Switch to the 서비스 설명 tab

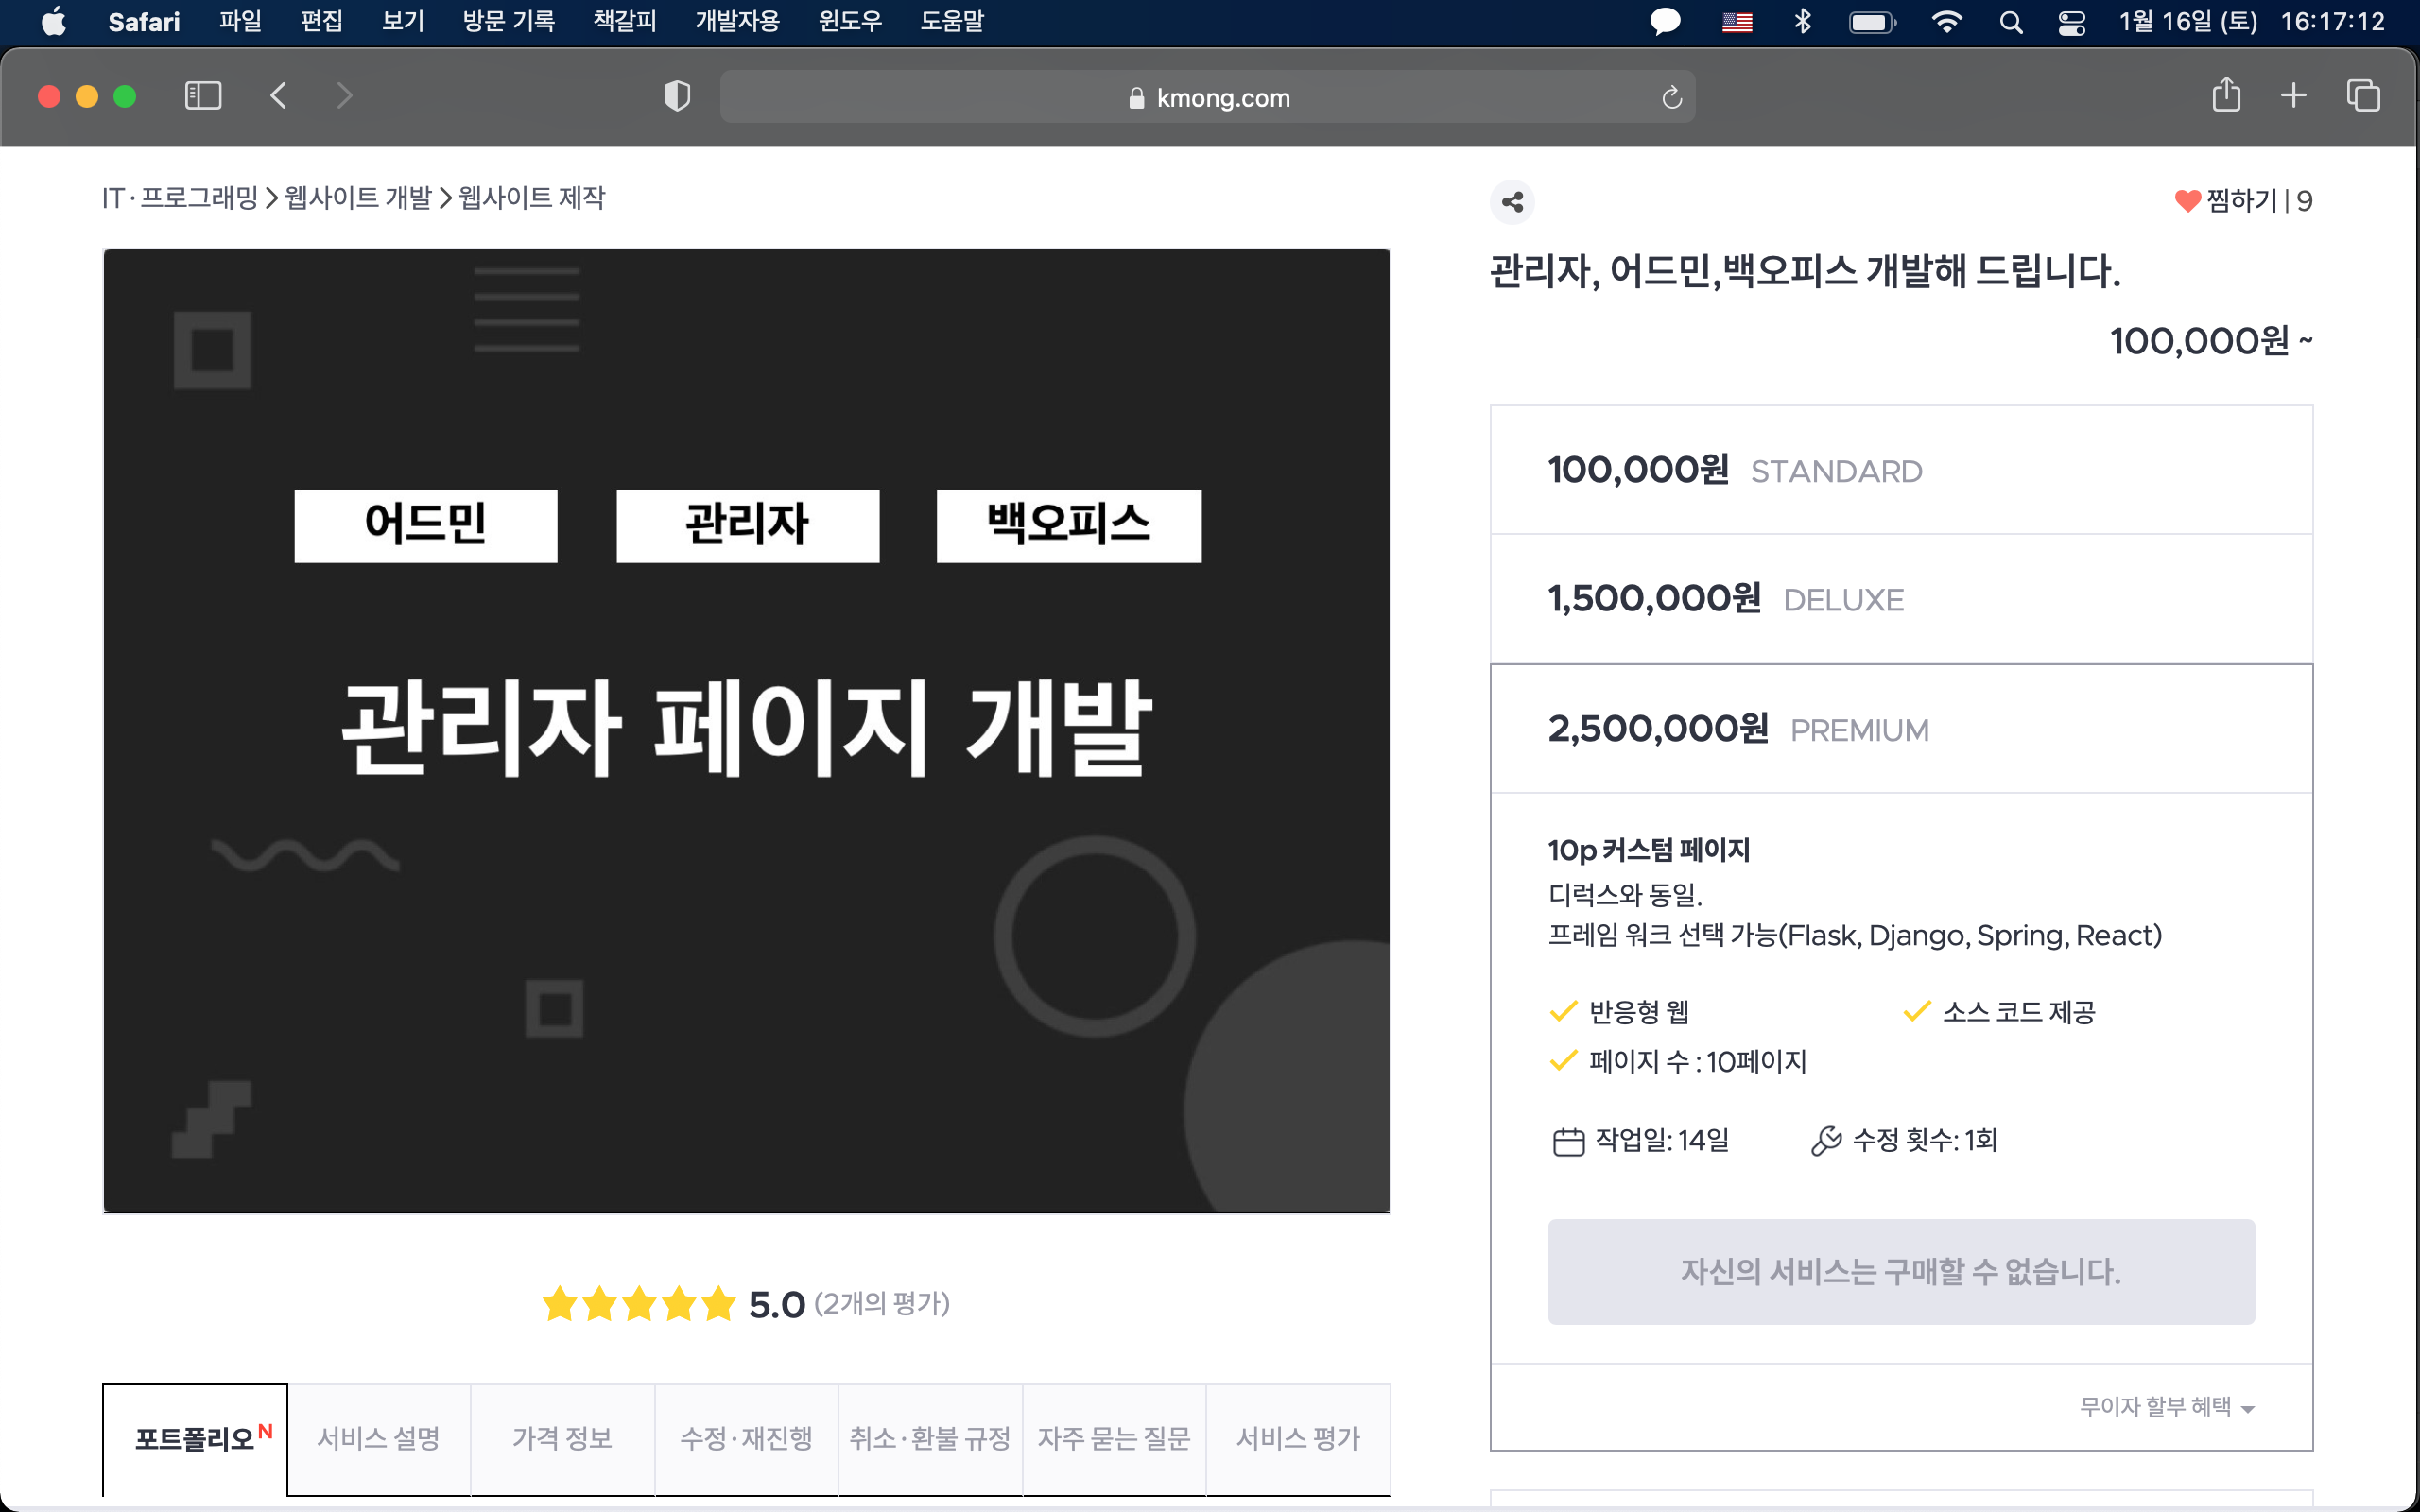[x=379, y=1439]
